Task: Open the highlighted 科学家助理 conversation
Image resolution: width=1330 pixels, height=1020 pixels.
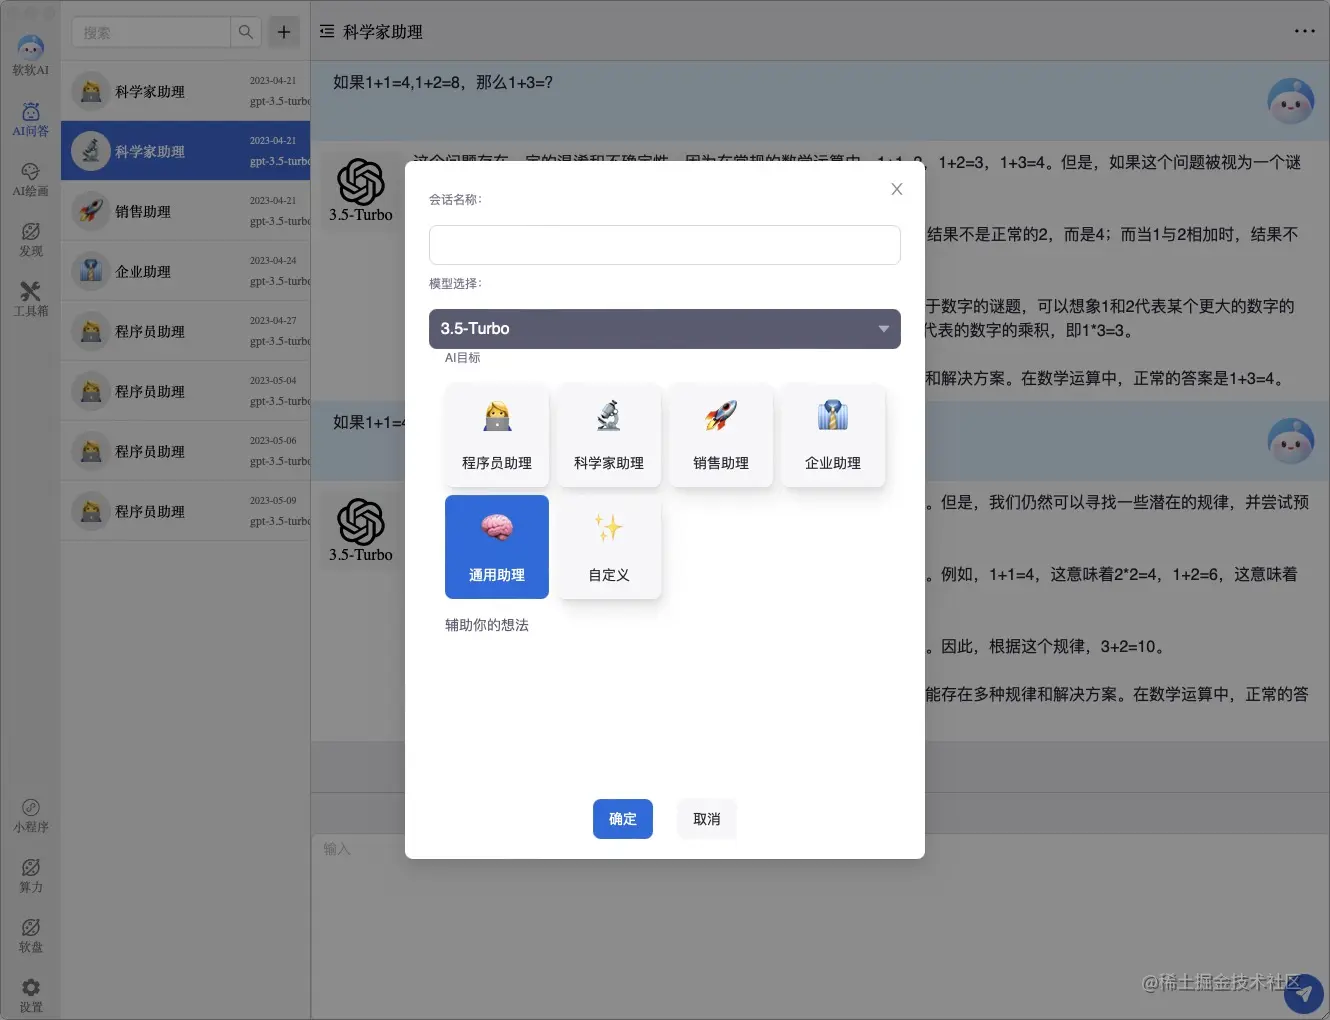Action: (186, 151)
